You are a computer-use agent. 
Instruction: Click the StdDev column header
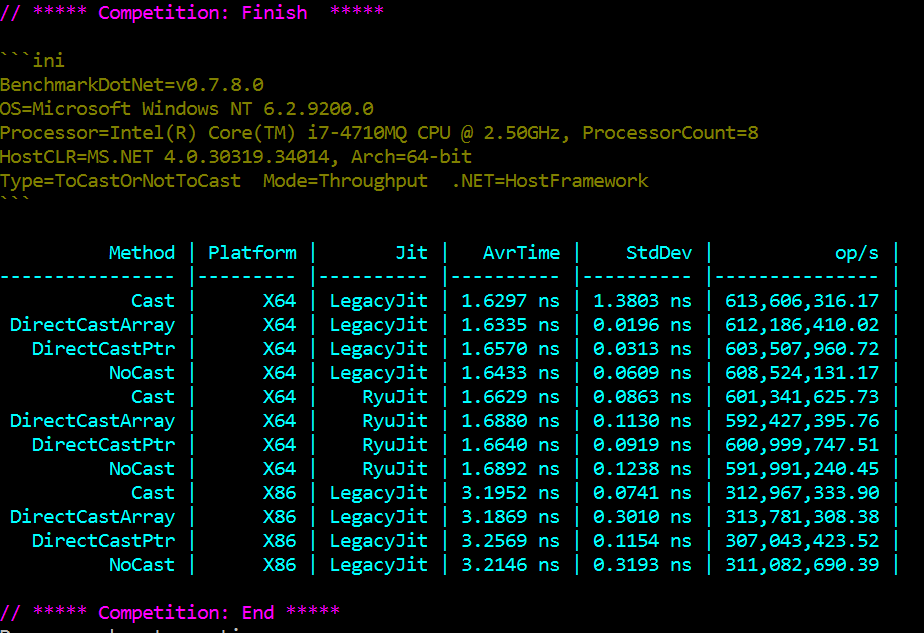coord(659,253)
